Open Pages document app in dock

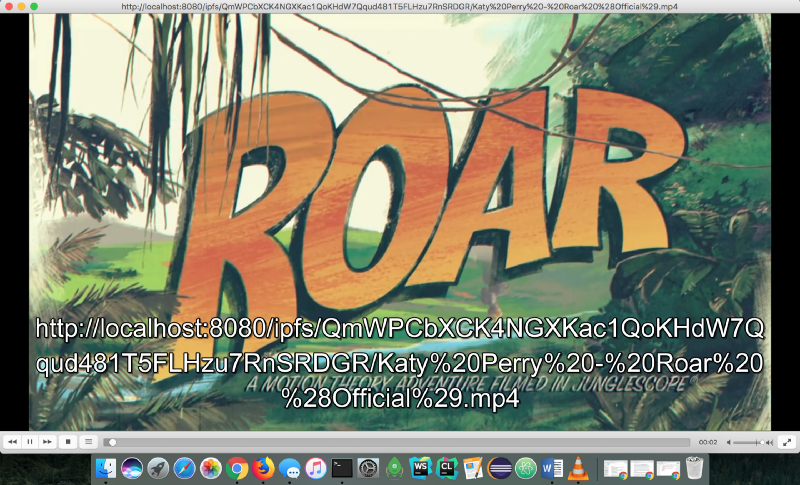473,468
